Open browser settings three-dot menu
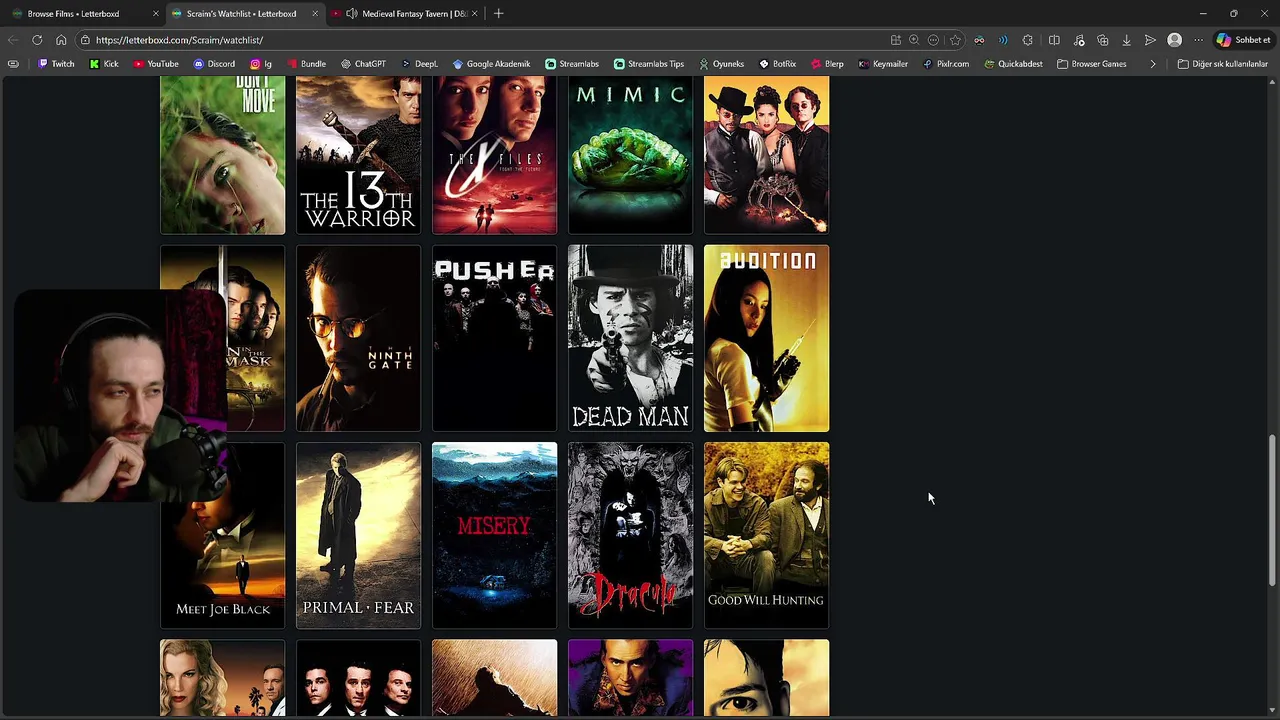1280x720 pixels. (x=1198, y=40)
